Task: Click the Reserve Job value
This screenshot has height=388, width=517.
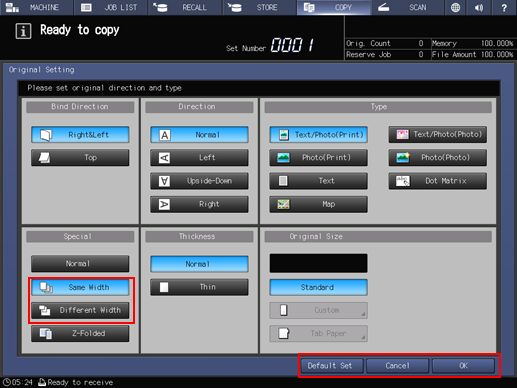Action: pos(421,54)
